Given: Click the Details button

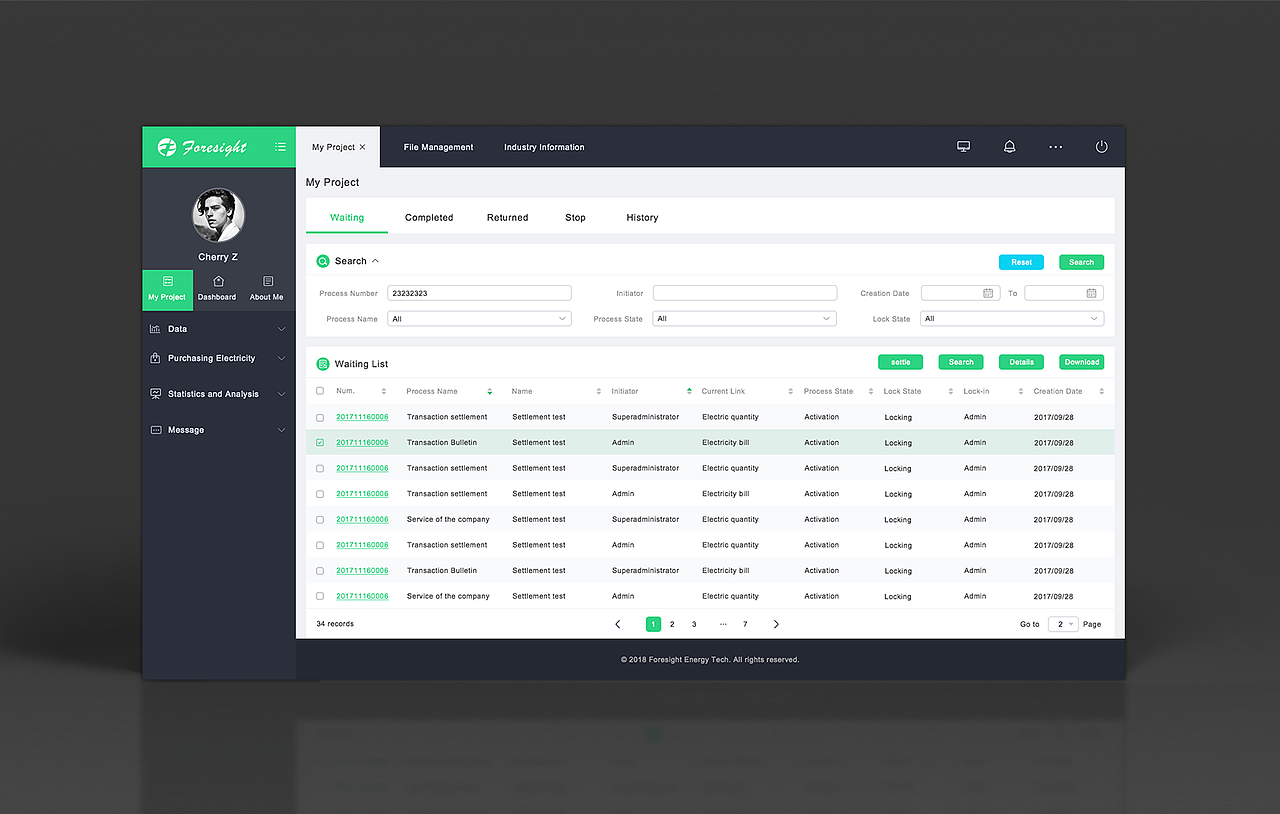Looking at the screenshot, I should click(1021, 362).
